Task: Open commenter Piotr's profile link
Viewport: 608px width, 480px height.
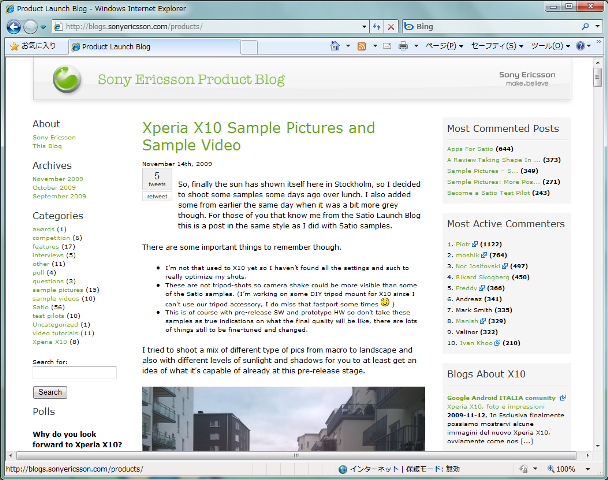Action: tap(463, 244)
